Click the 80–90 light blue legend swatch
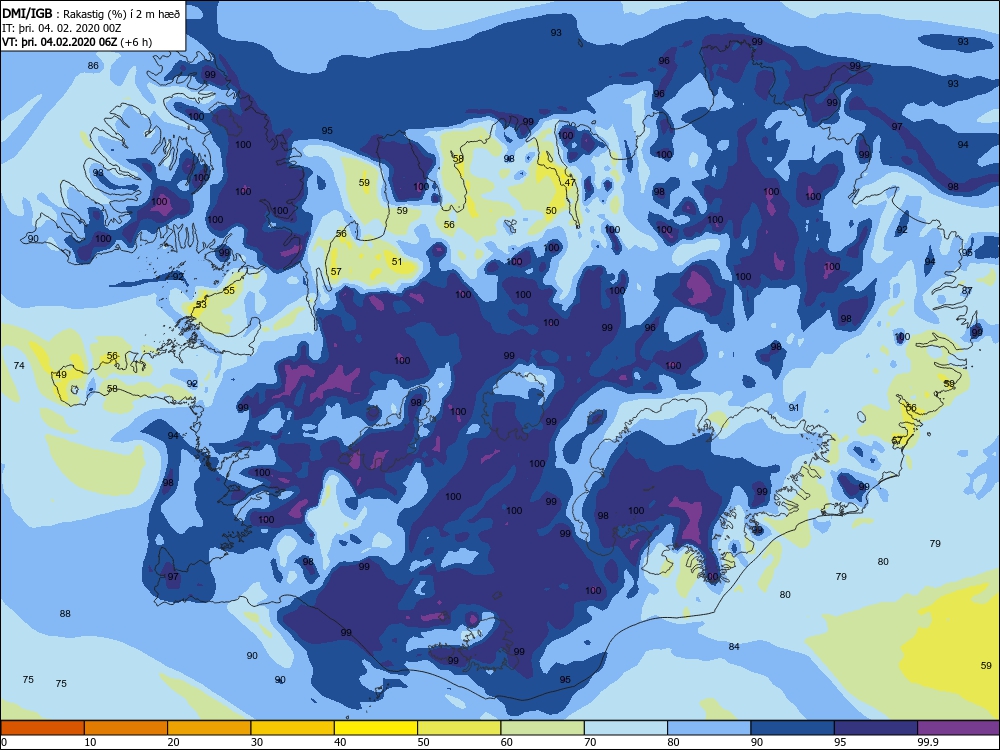The width and height of the screenshot is (1000, 750). (x=709, y=728)
